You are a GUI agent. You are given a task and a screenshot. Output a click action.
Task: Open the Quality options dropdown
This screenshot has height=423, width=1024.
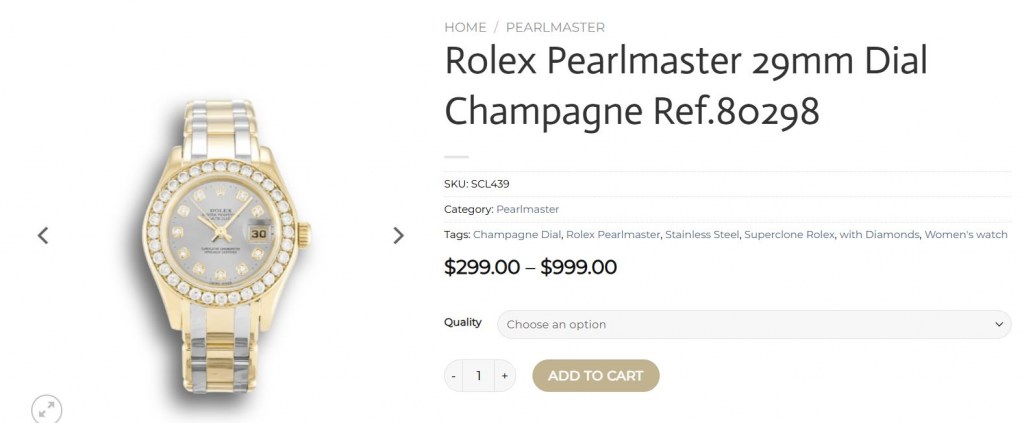coord(740,324)
